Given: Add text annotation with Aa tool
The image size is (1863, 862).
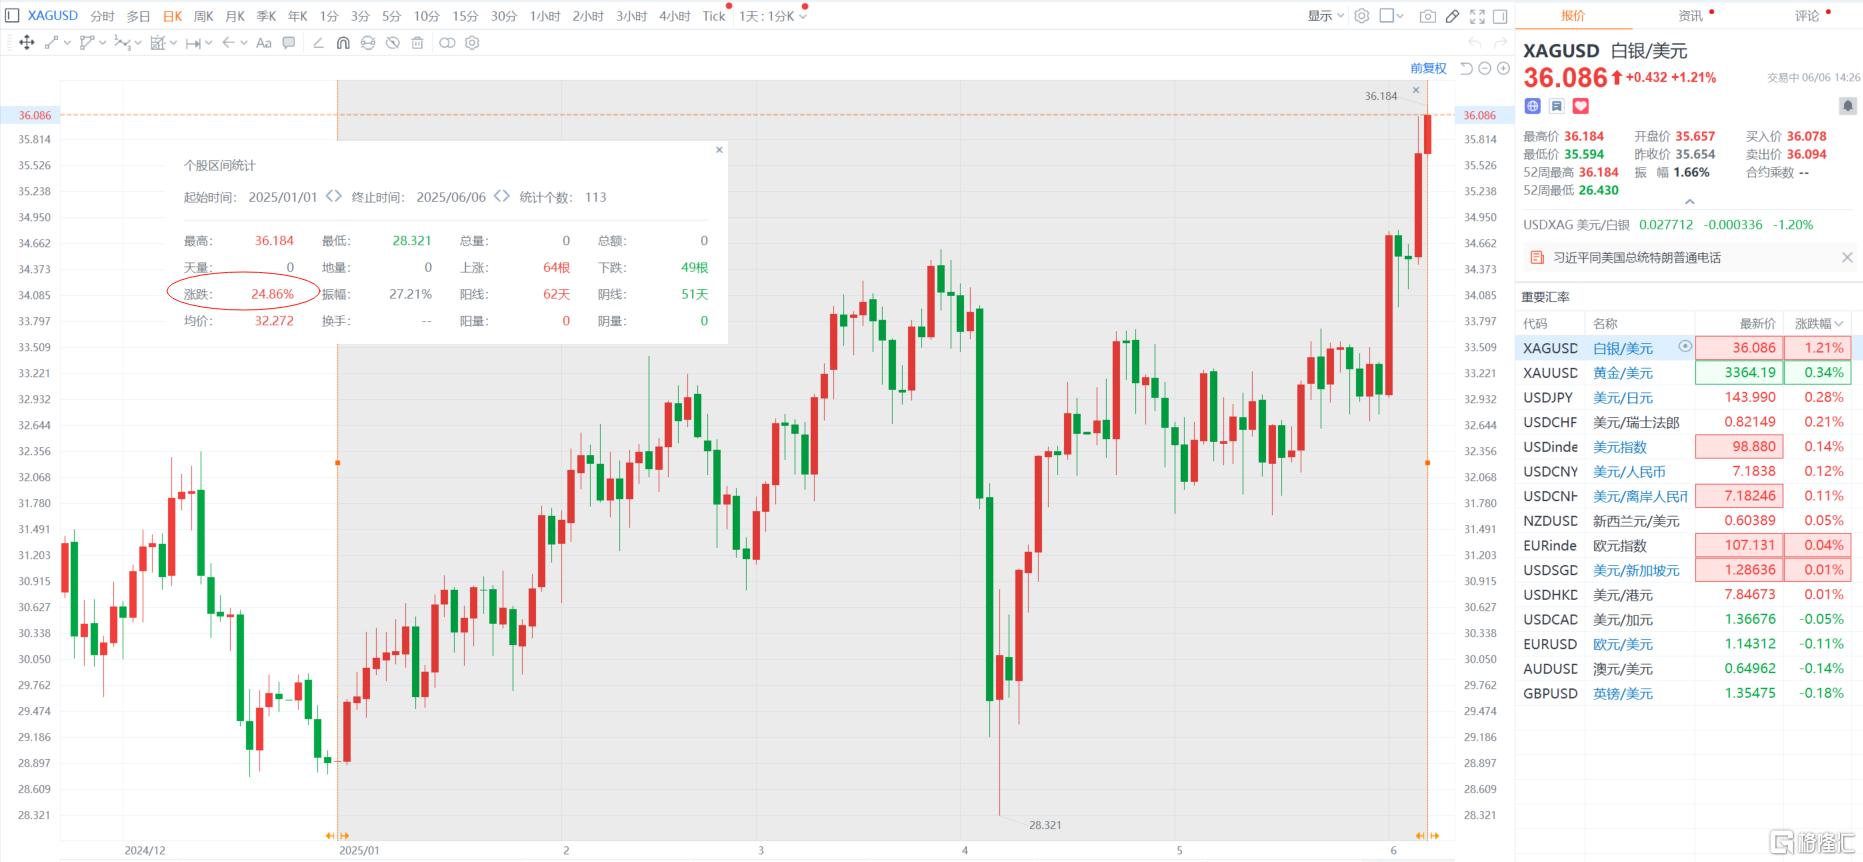Looking at the screenshot, I should (x=264, y=43).
